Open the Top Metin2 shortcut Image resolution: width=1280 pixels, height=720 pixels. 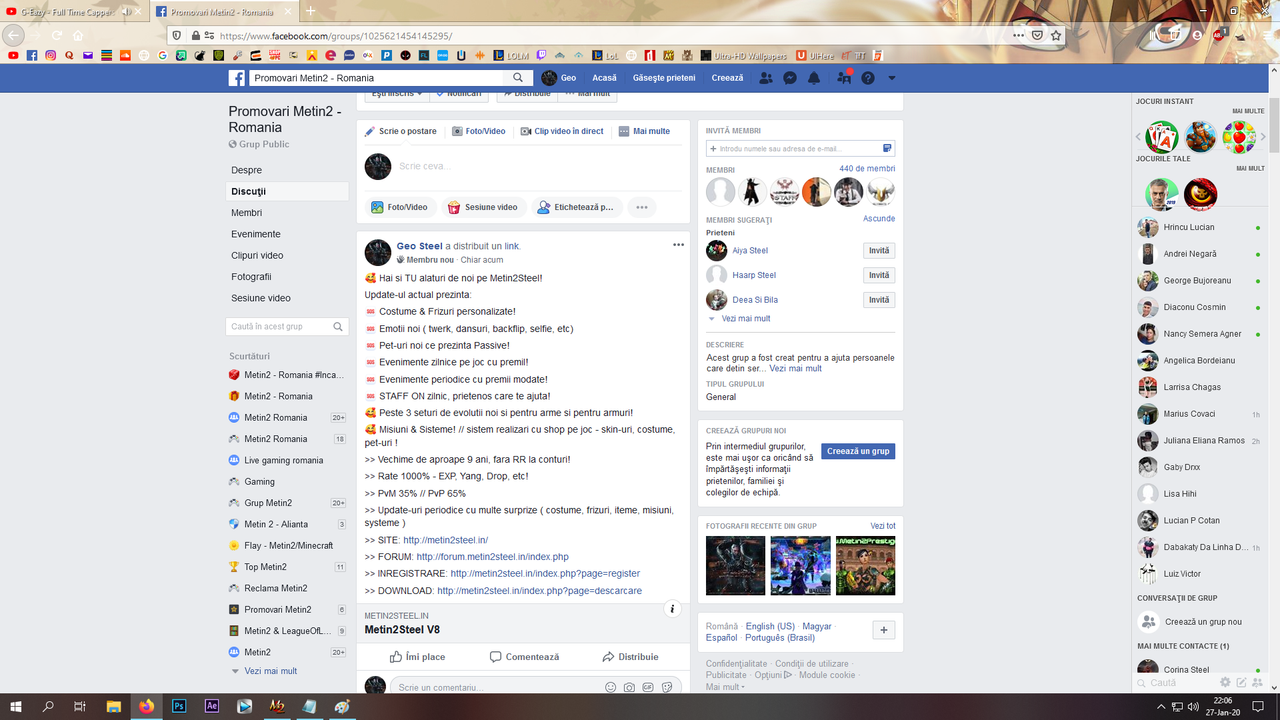265,567
